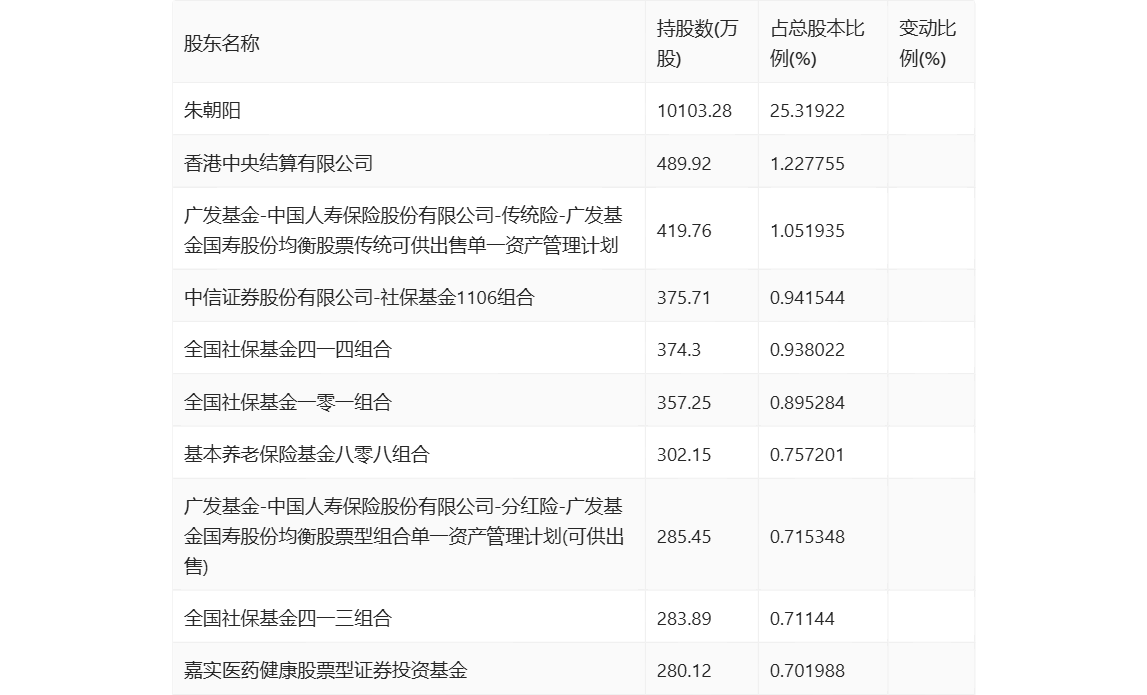Select 基本养老保险基金八零八组合
This screenshot has width=1147, height=695.
307,454
